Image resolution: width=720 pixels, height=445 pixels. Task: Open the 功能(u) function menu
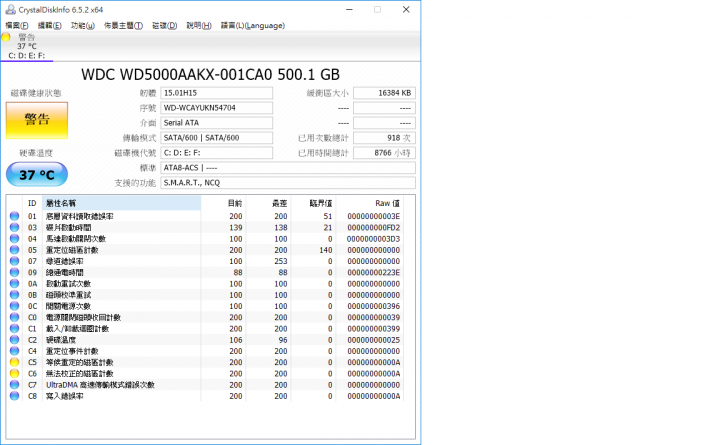click(x=83, y=26)
